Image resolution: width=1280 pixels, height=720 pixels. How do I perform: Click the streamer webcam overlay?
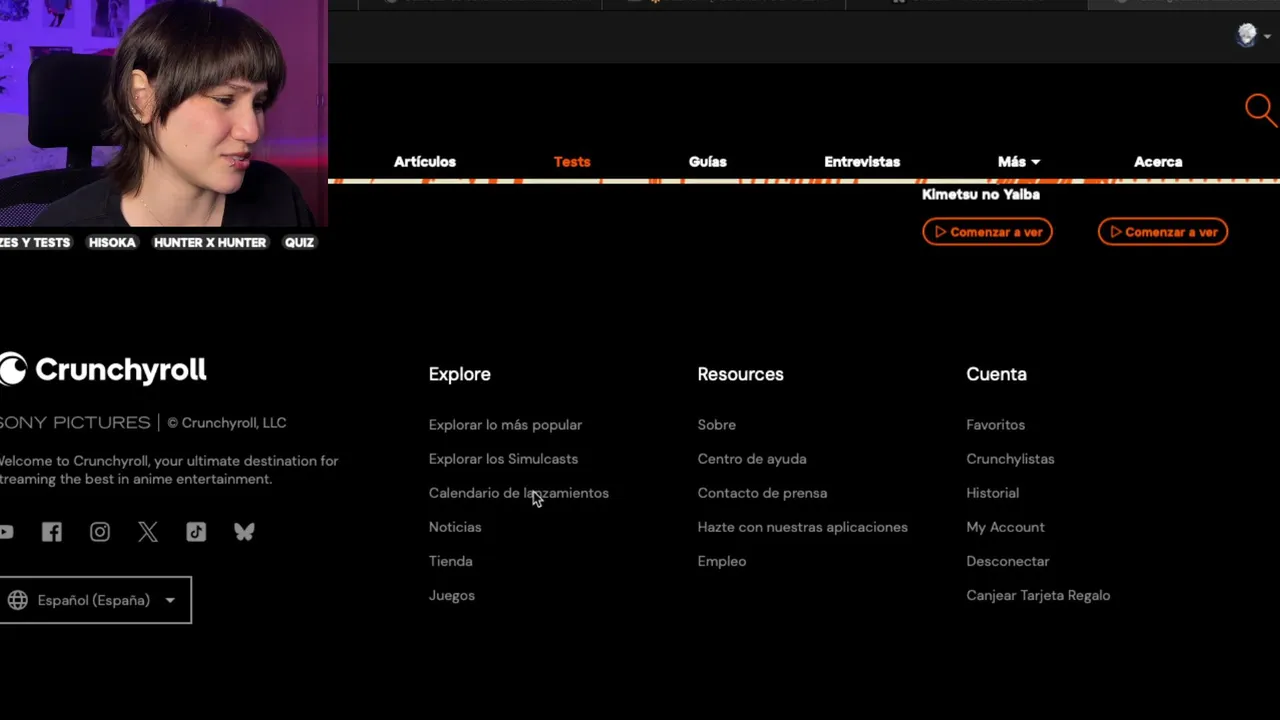tap(164, 114)
